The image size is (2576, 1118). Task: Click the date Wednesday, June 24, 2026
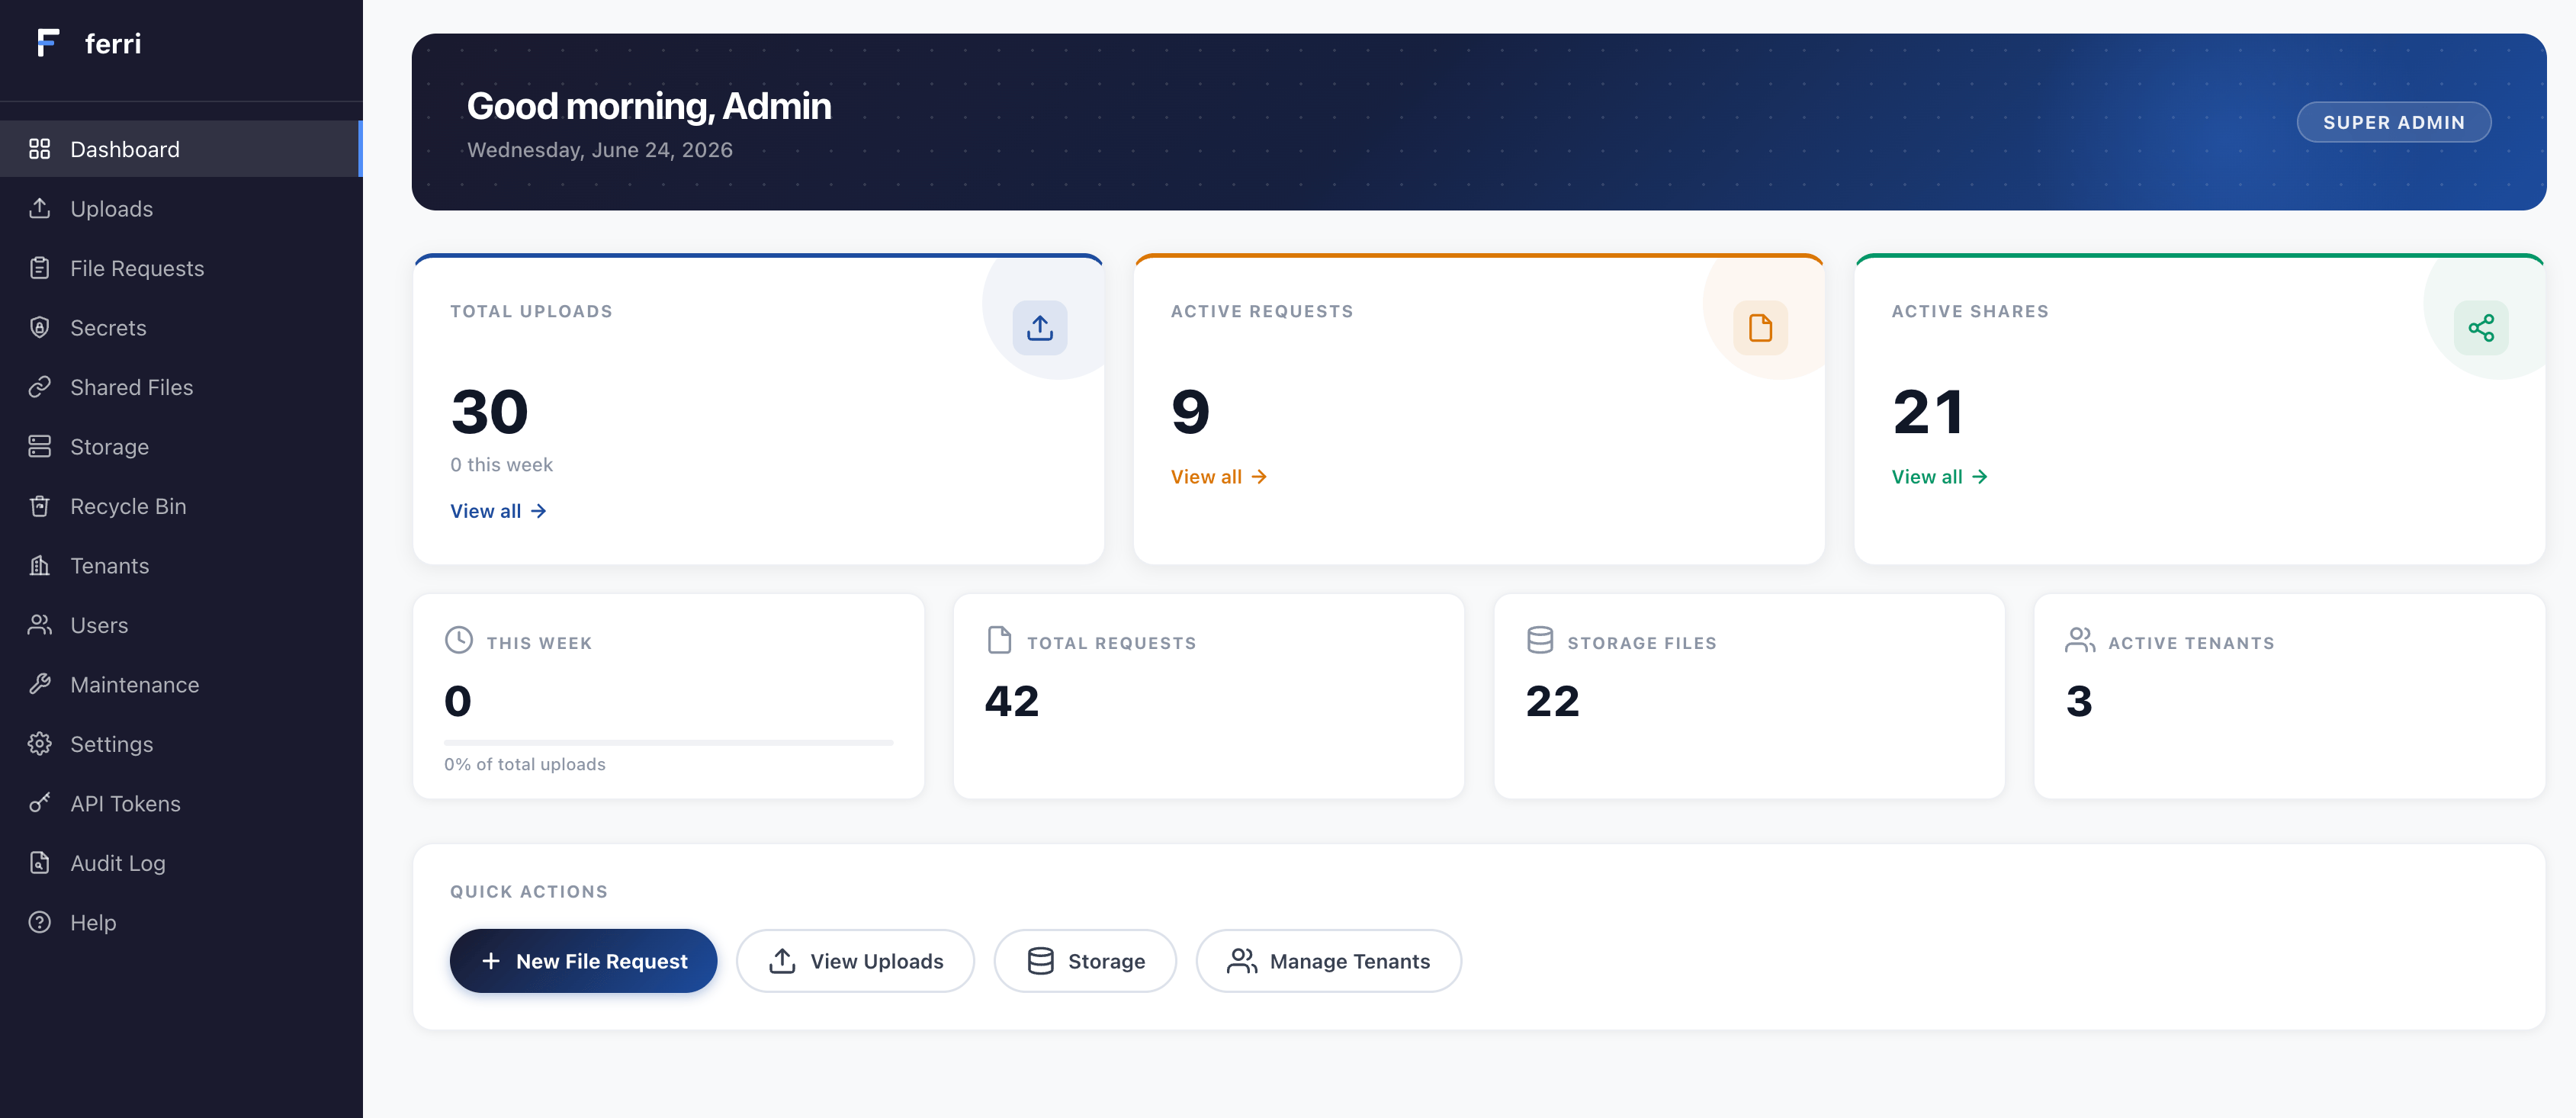click(600, 150)
